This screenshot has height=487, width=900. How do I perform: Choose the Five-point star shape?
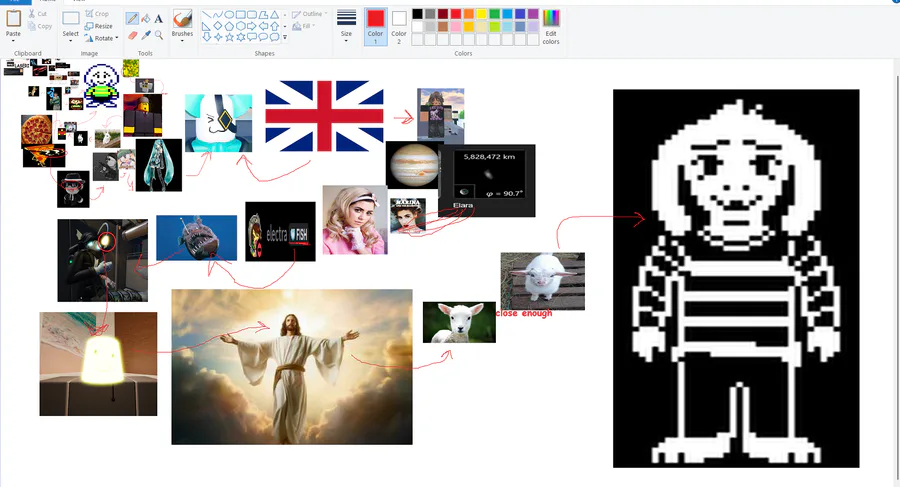pyautogui.click(x=229, y=37)
